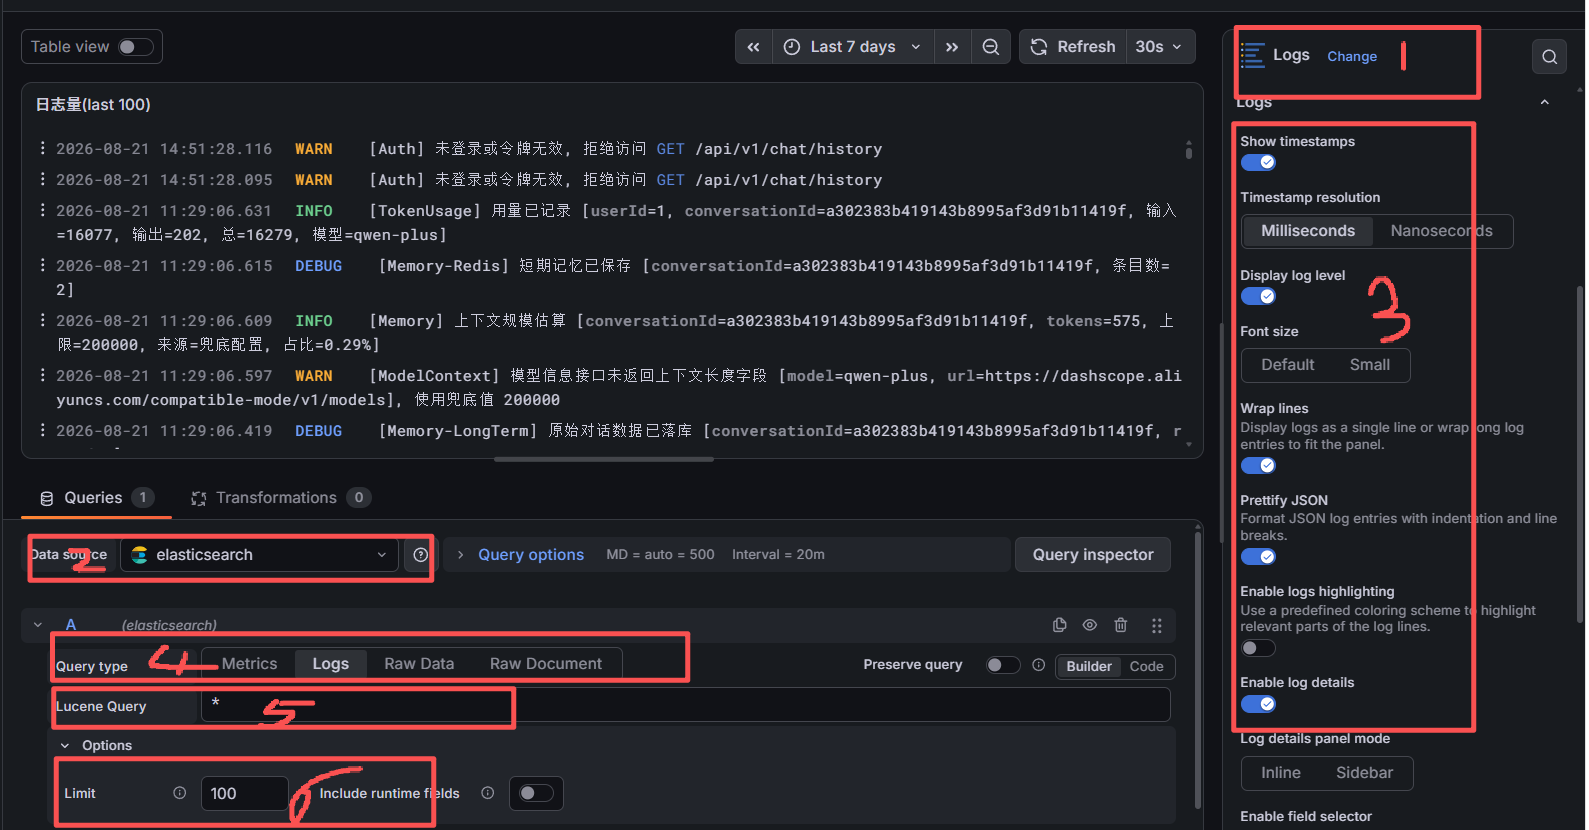Open menu for 14:51:28.095 log row
The height and width of the screenshot is (830, 1589).
[42, 179]
